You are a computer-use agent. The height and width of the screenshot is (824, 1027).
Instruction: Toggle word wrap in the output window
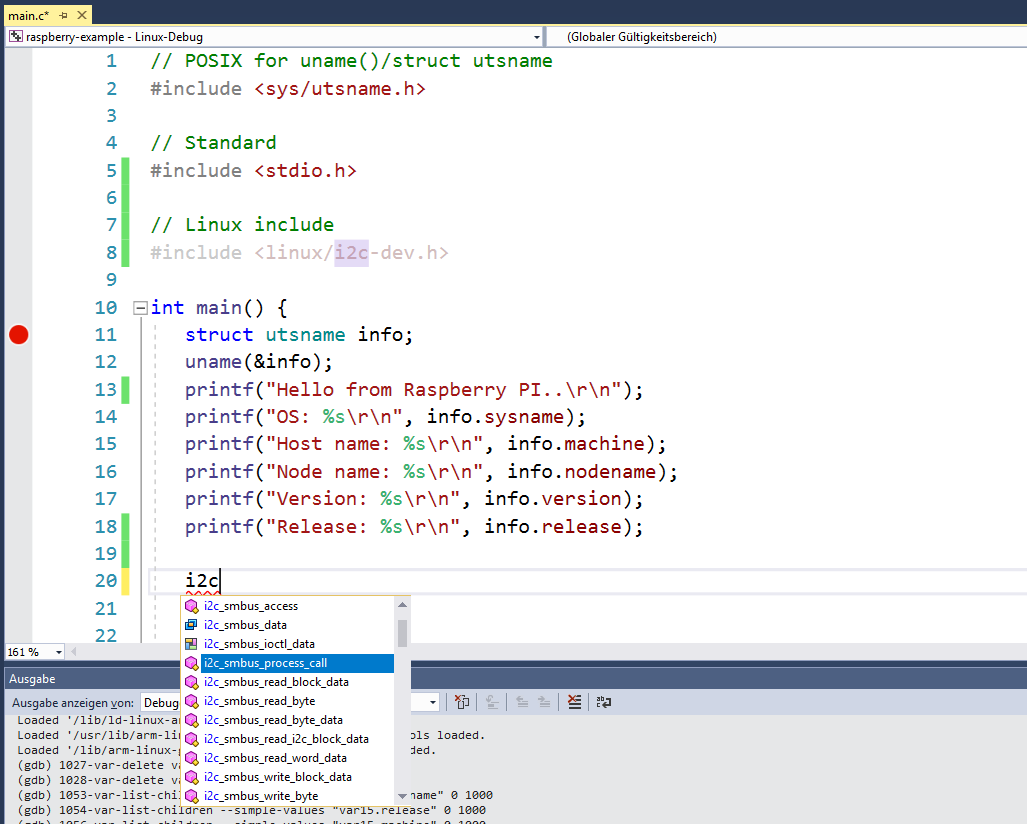click(603, 702)
